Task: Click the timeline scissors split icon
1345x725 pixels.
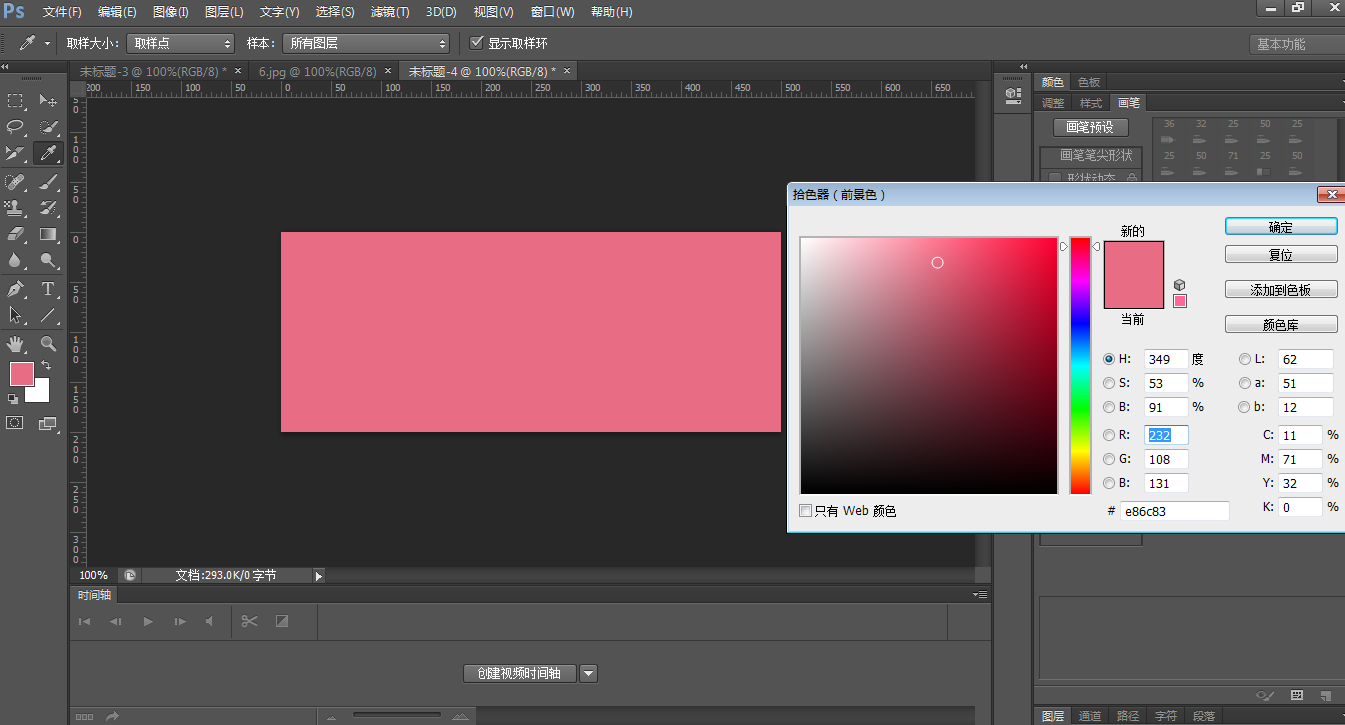Action: (249, 621)
